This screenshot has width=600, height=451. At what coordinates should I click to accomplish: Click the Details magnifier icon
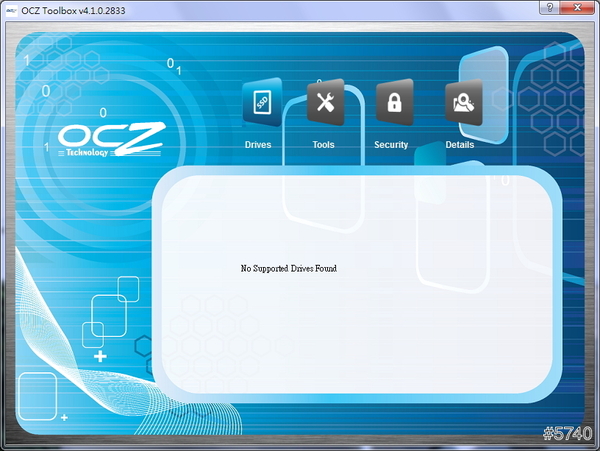(x=463, y=102)
